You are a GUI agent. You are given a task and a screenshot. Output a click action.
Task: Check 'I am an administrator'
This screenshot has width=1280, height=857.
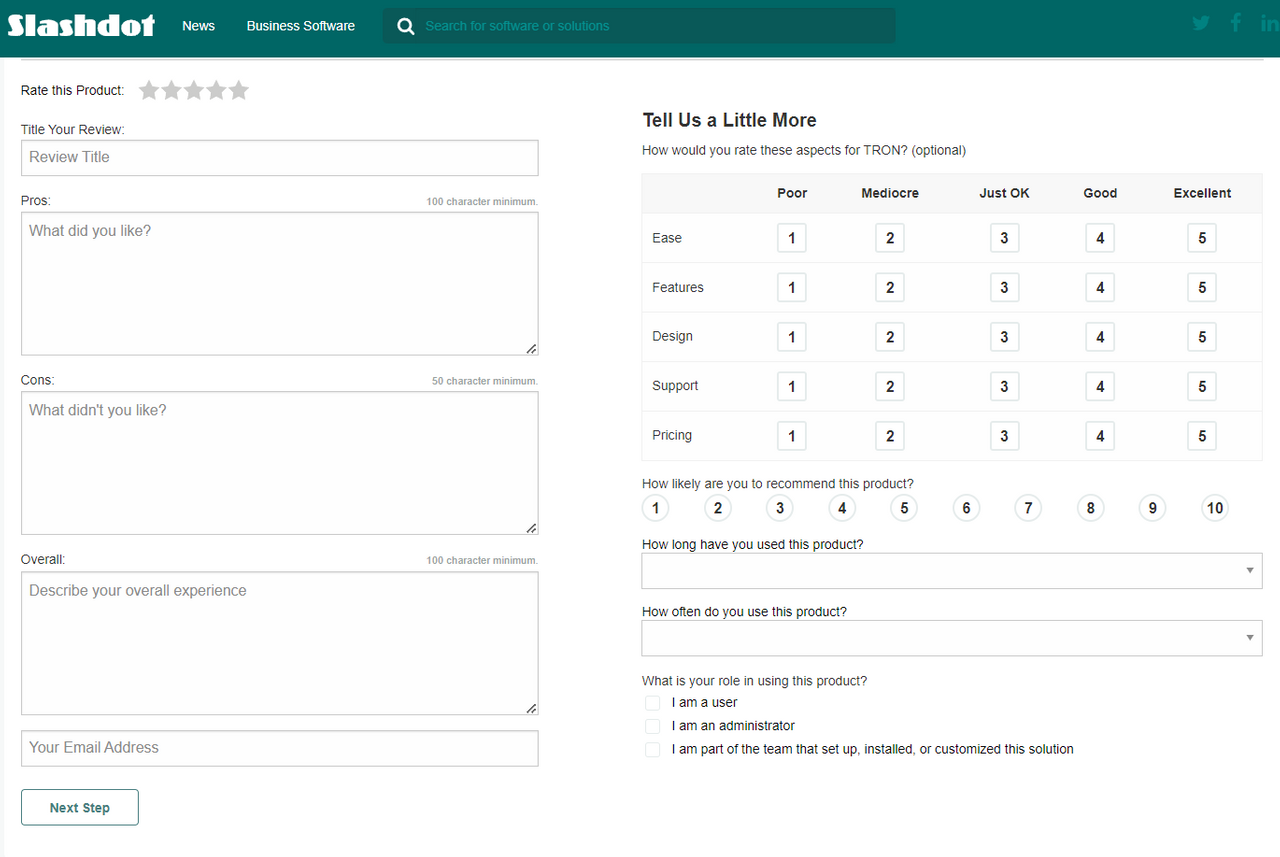point(653,726)
